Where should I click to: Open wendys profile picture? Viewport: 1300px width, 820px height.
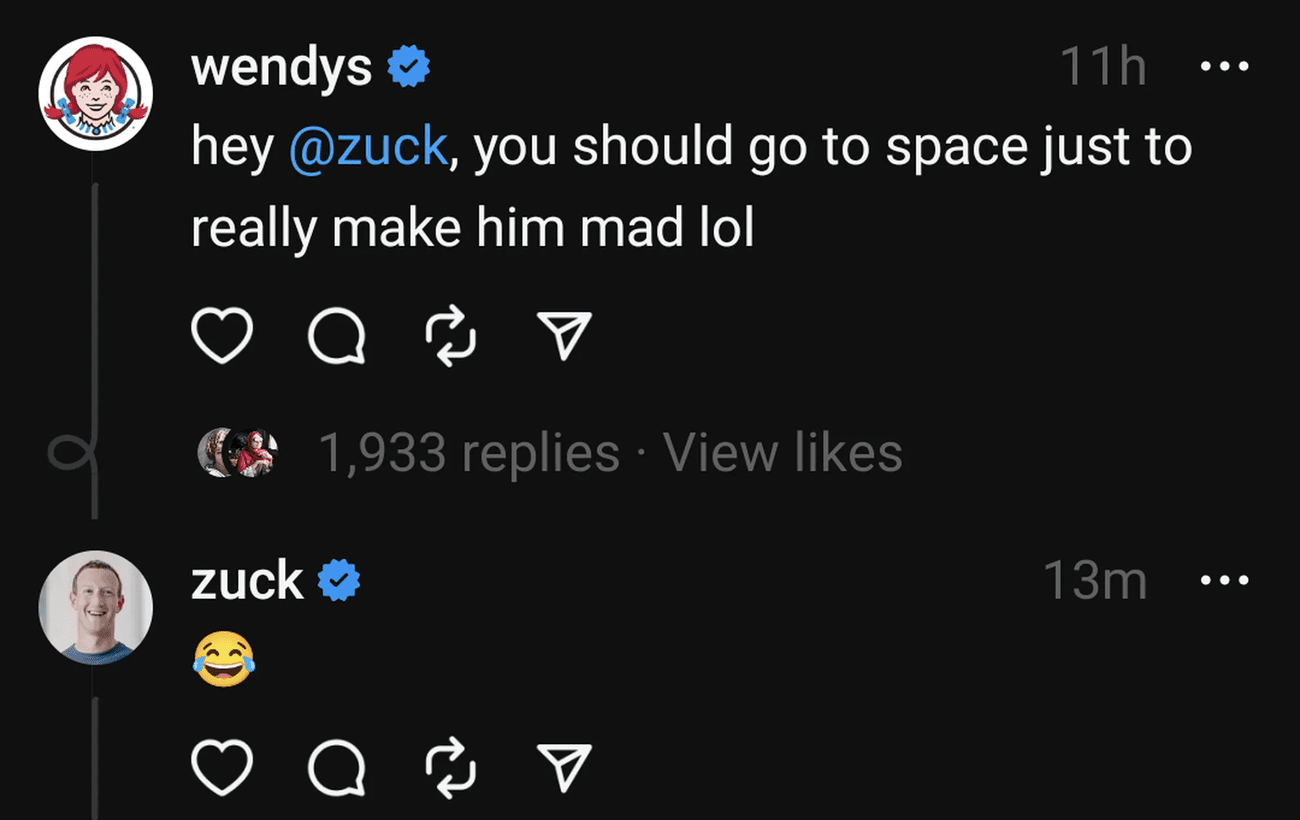click(95, 94)
